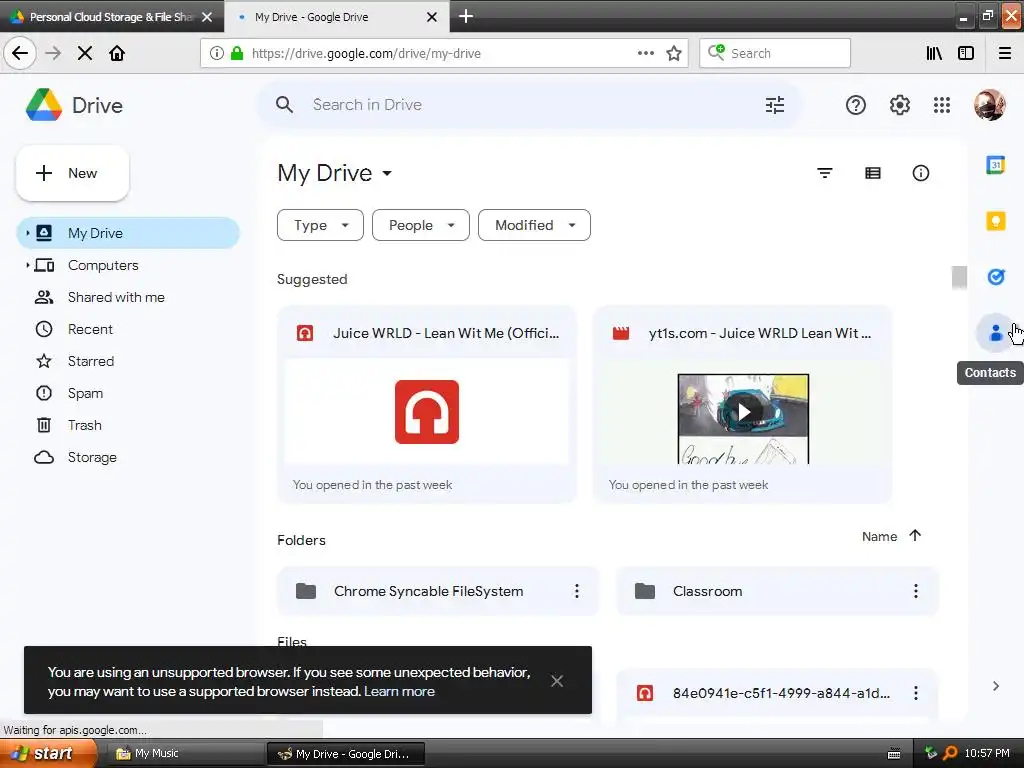Screen dimensions: 1024x768
Task: Focus the Search in Drive field
Action: click(529, 104)
